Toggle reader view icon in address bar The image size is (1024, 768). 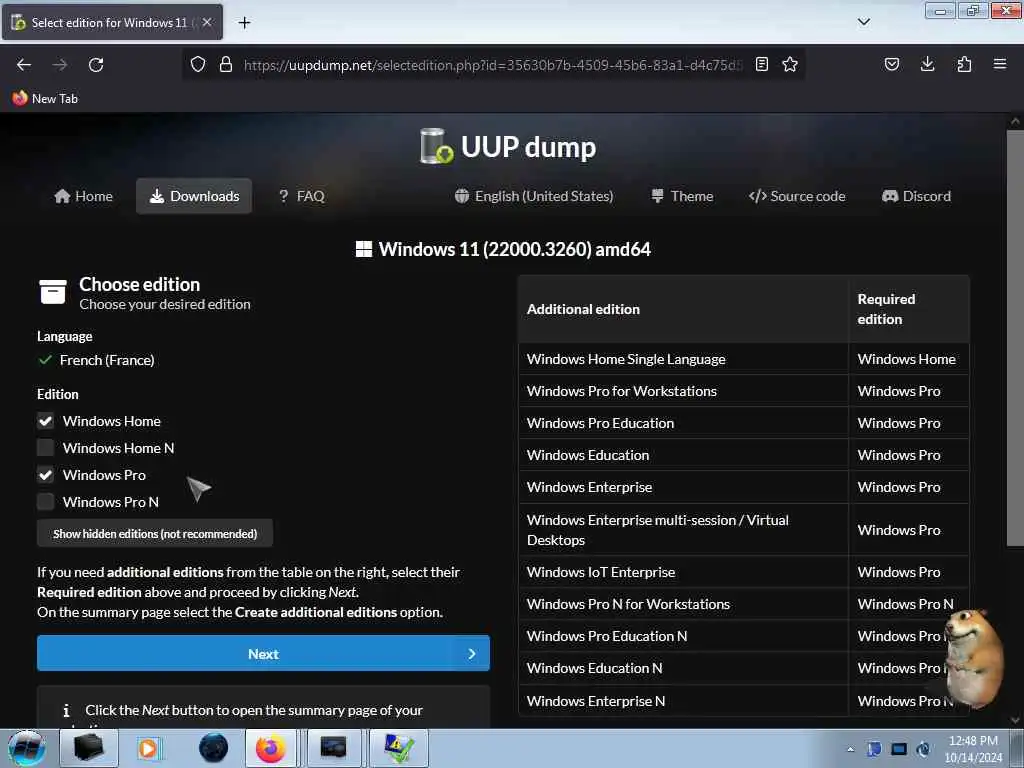[x=761, y=64]
